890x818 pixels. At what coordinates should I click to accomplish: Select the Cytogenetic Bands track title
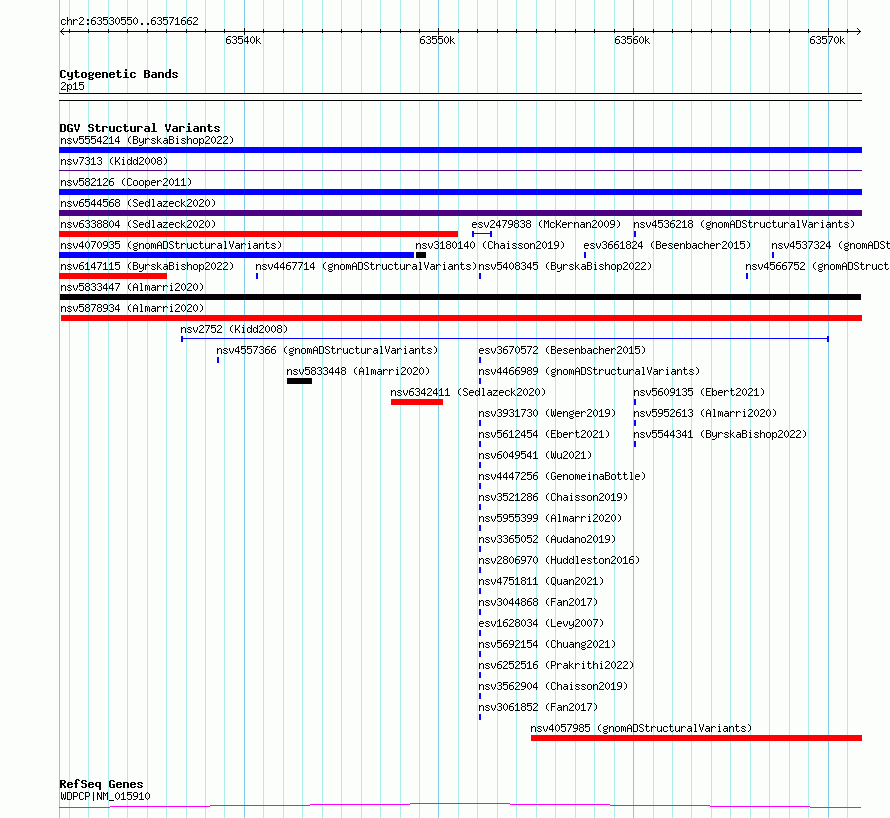point(119,74)
